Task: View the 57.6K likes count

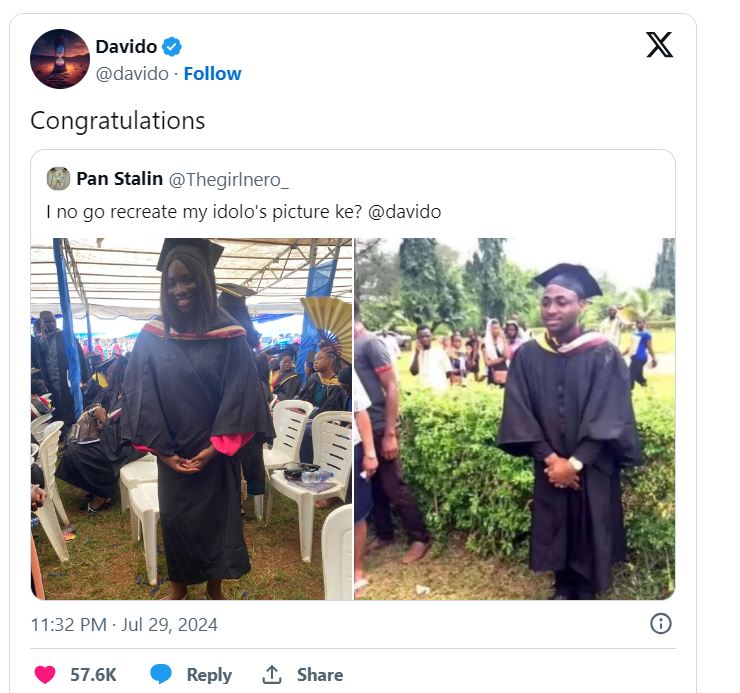Action: pyautogui.click(x=93, y=675)
